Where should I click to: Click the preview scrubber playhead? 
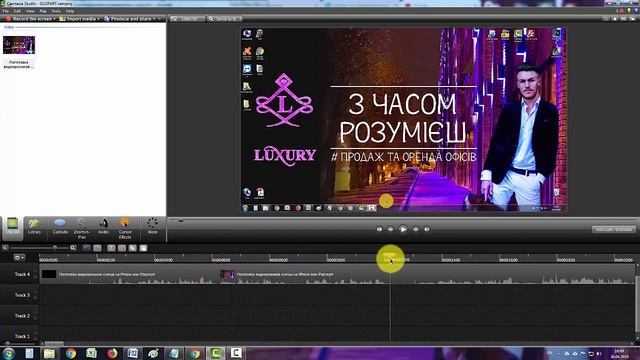181,220
